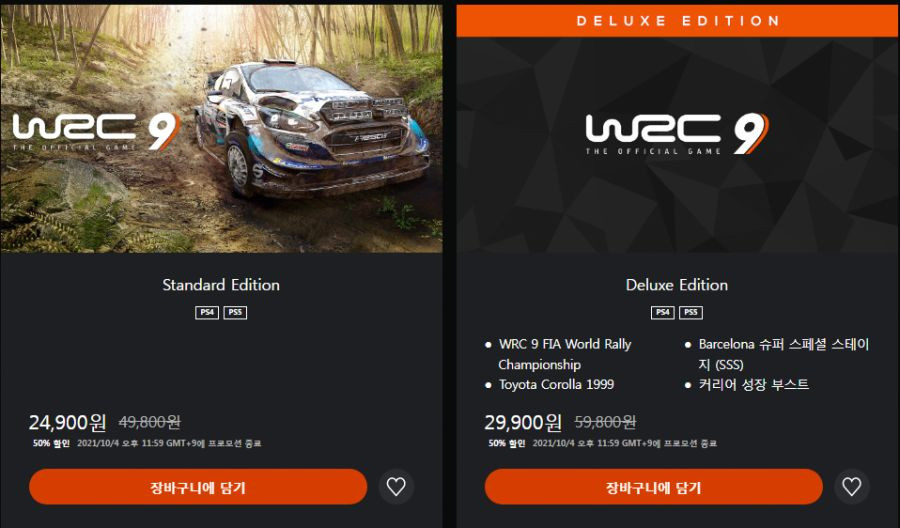The image size is (900, 528).
Task: Click PS5 badge under Standard Edition
Action: coord(235,312)
